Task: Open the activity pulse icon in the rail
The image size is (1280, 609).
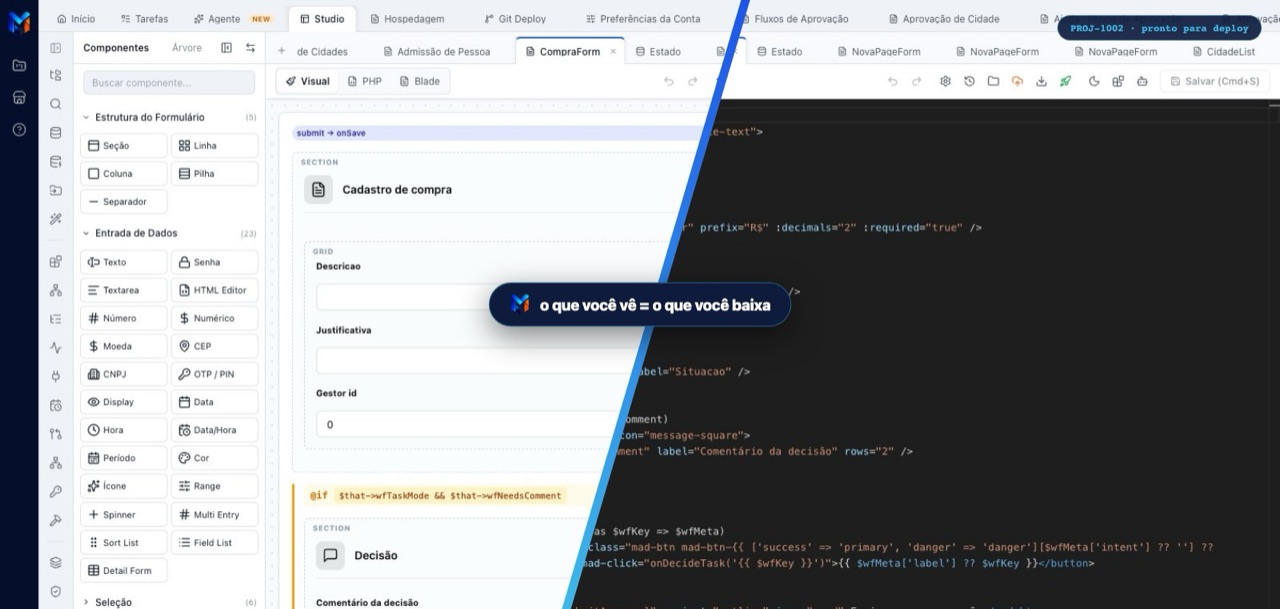Action: pyautogui.click(x=56, y=348)
